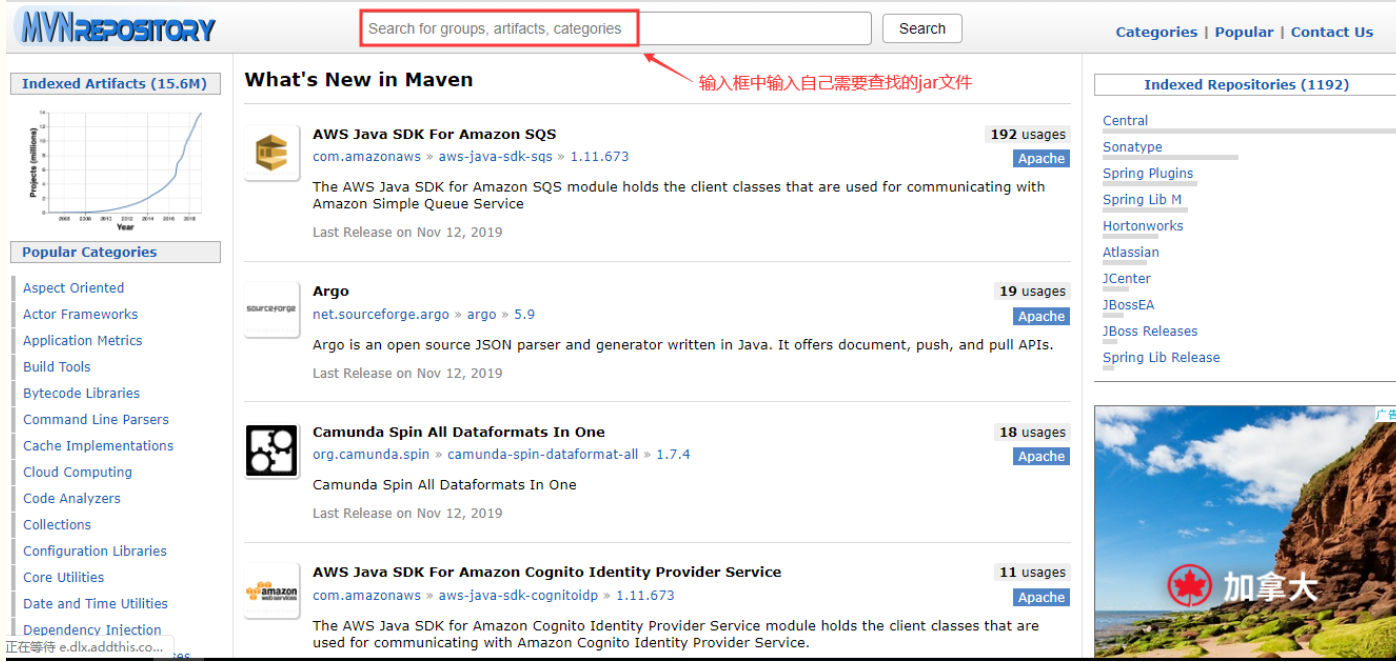Open the Atlassian repository link
This screenshot has height=662, width=1396.
(1131, 252)
